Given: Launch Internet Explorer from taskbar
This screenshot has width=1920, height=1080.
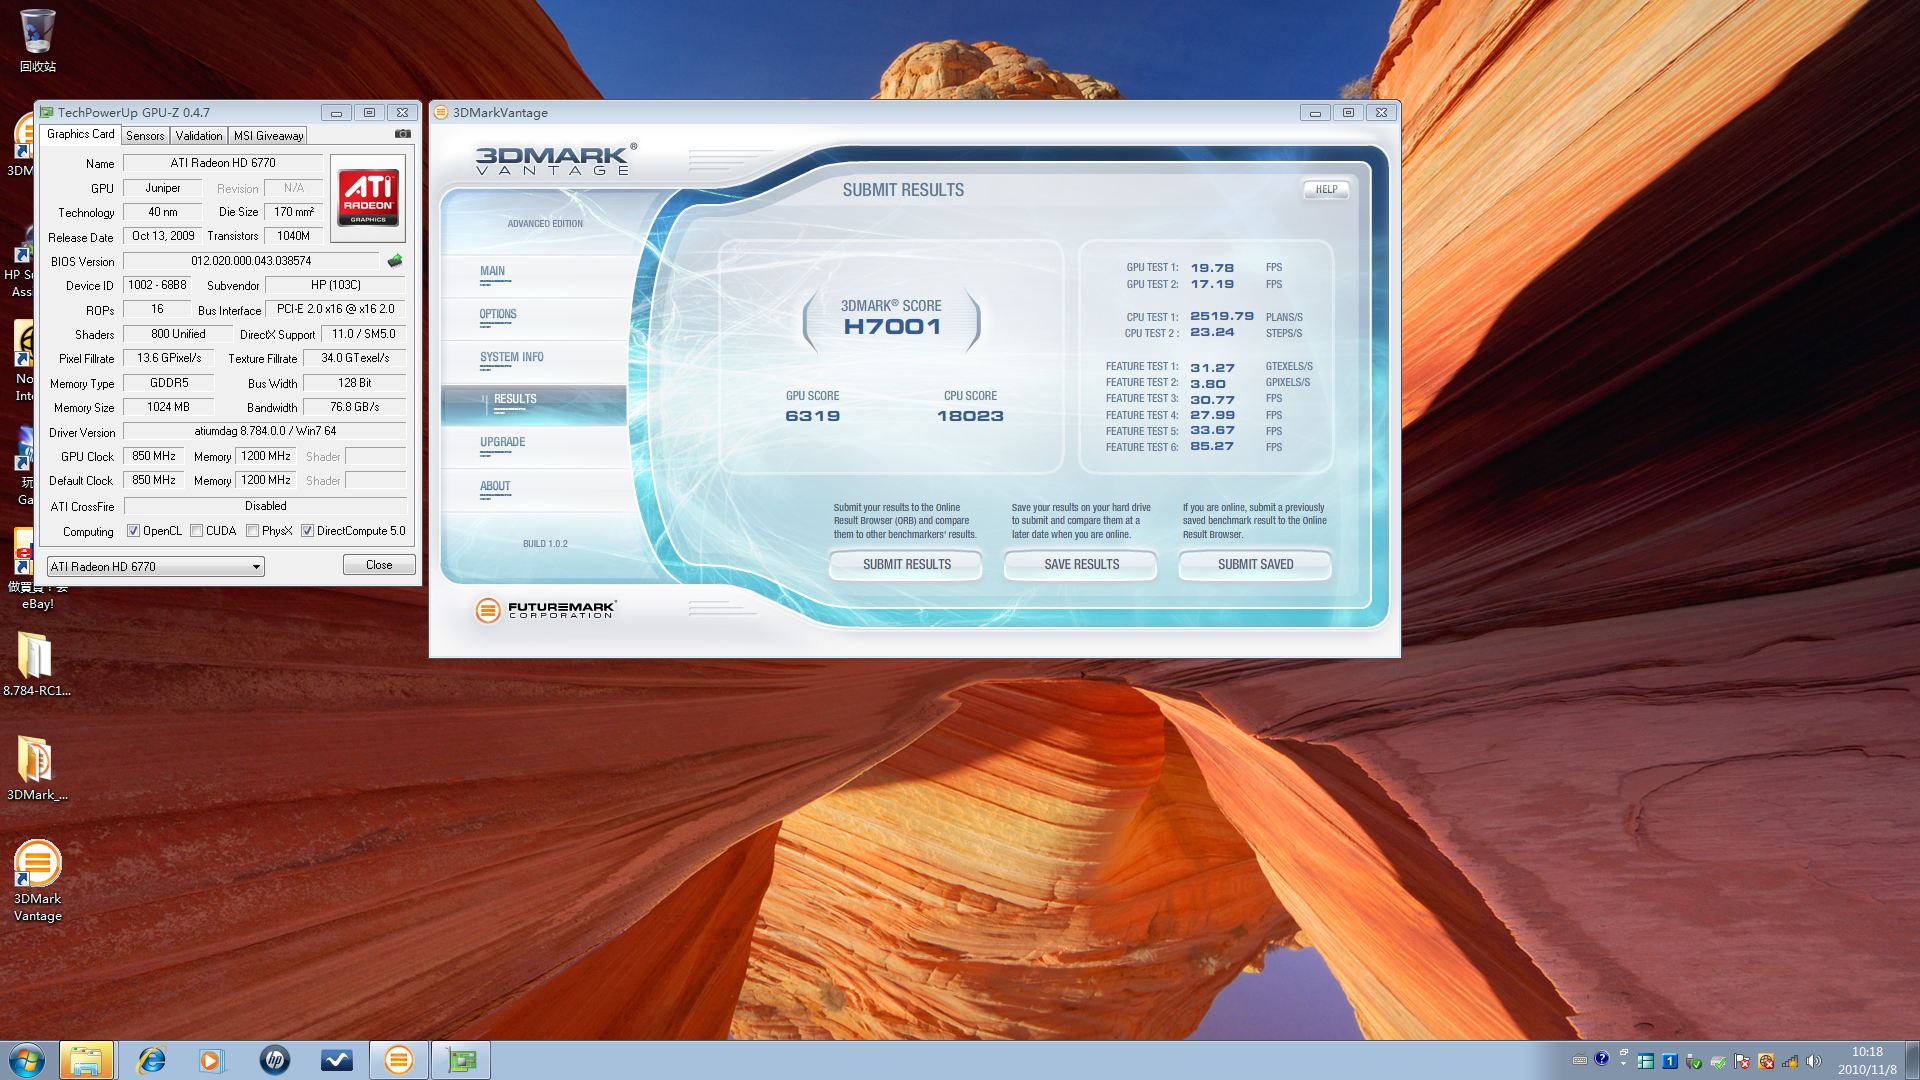Looking at the screenshot, I should (x=151, y=1060).
